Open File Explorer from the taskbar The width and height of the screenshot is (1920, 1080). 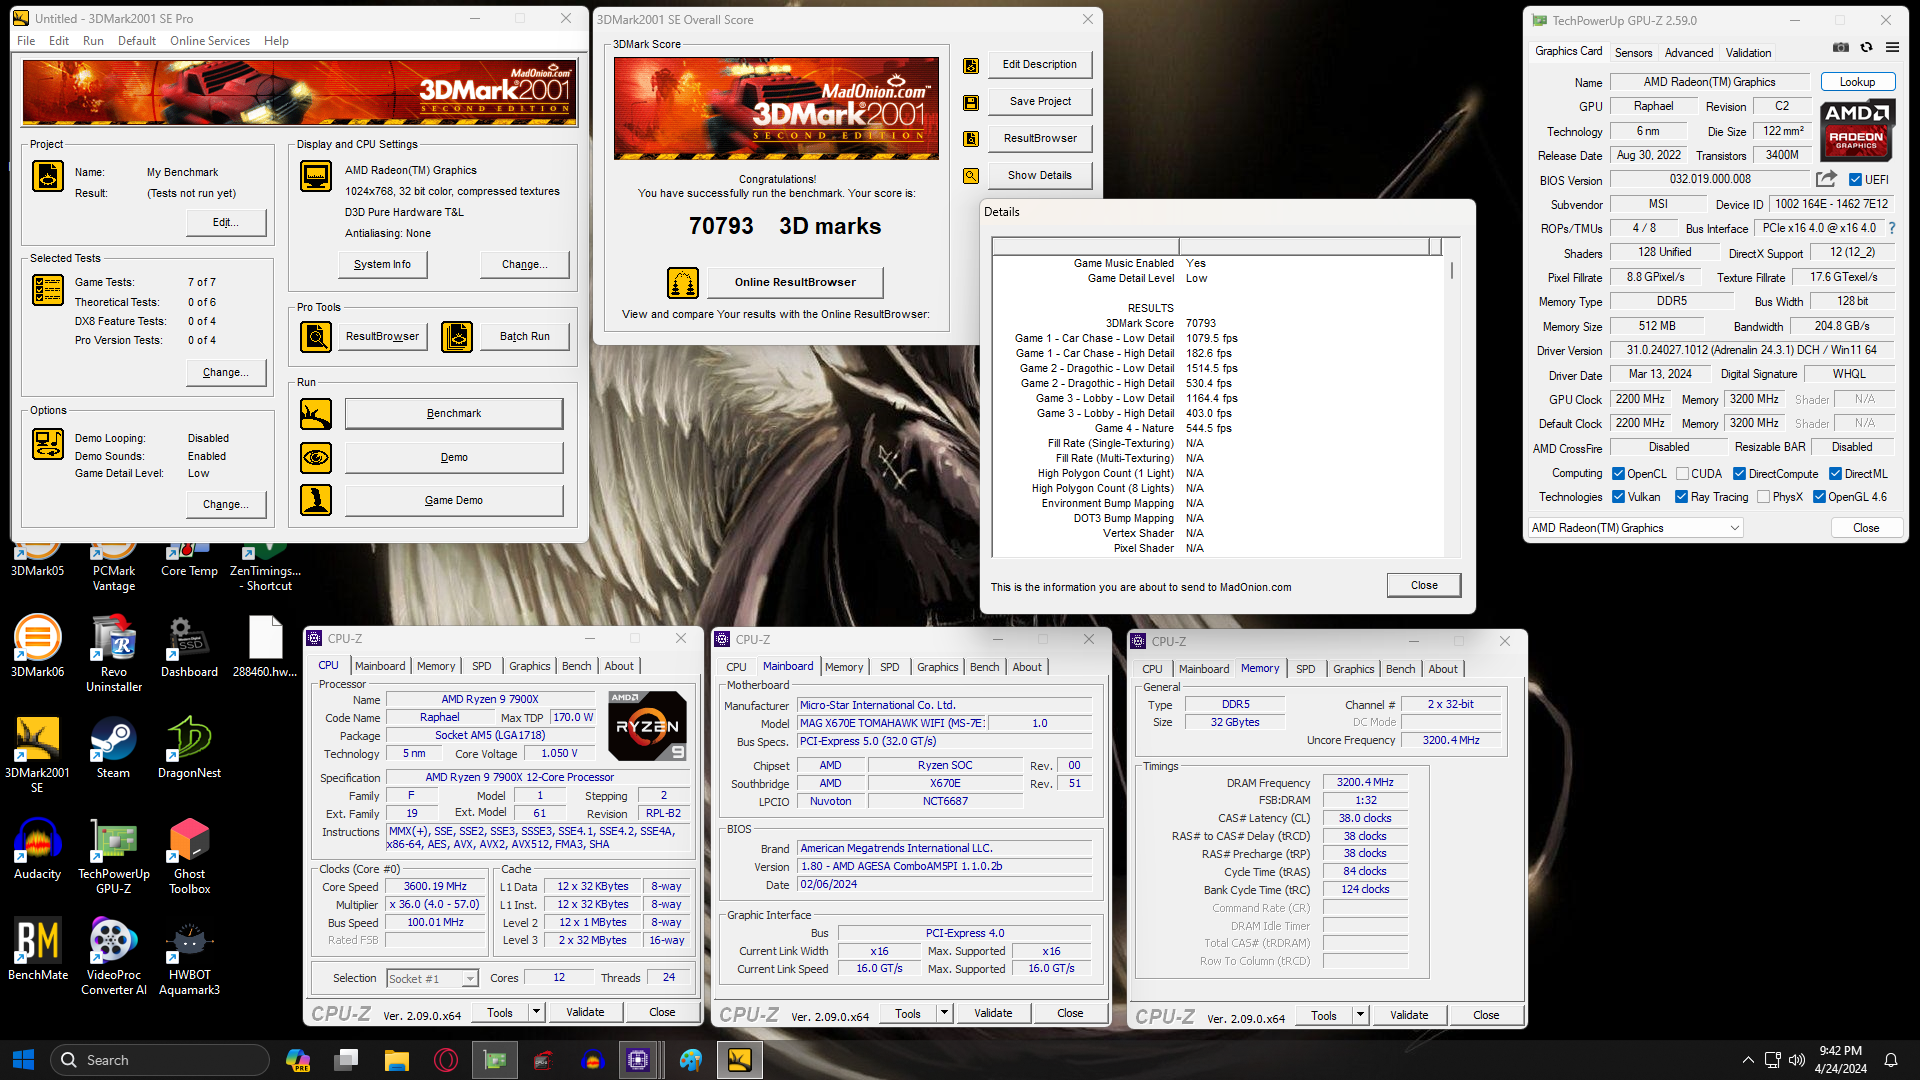tap(397, 1060)
